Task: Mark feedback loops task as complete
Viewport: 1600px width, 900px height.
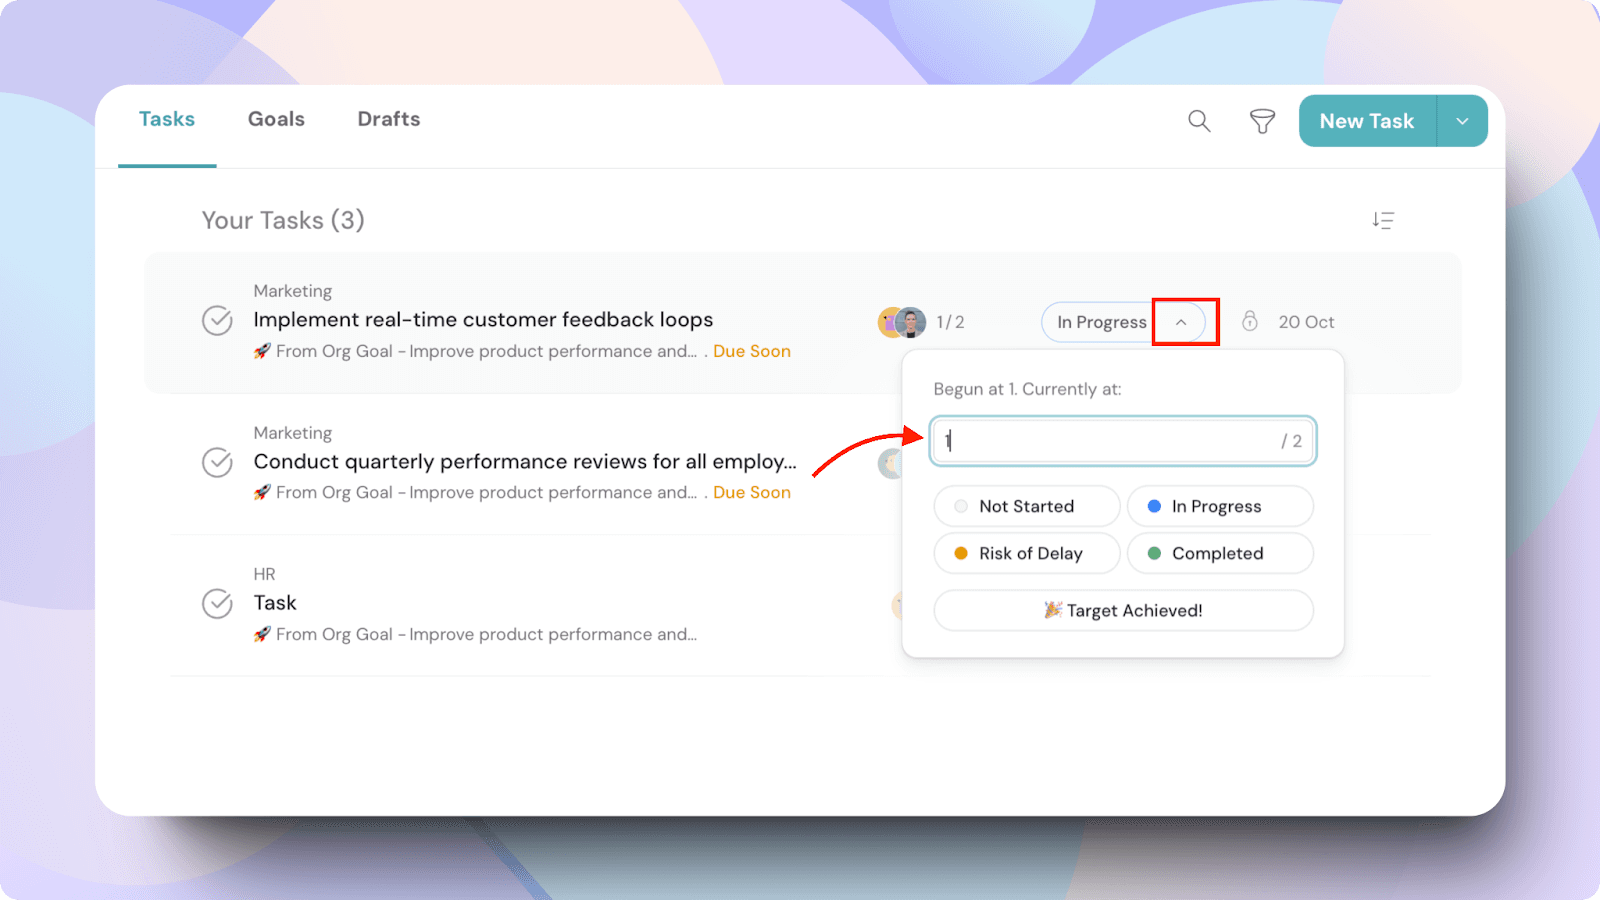Action: point(217,321)
